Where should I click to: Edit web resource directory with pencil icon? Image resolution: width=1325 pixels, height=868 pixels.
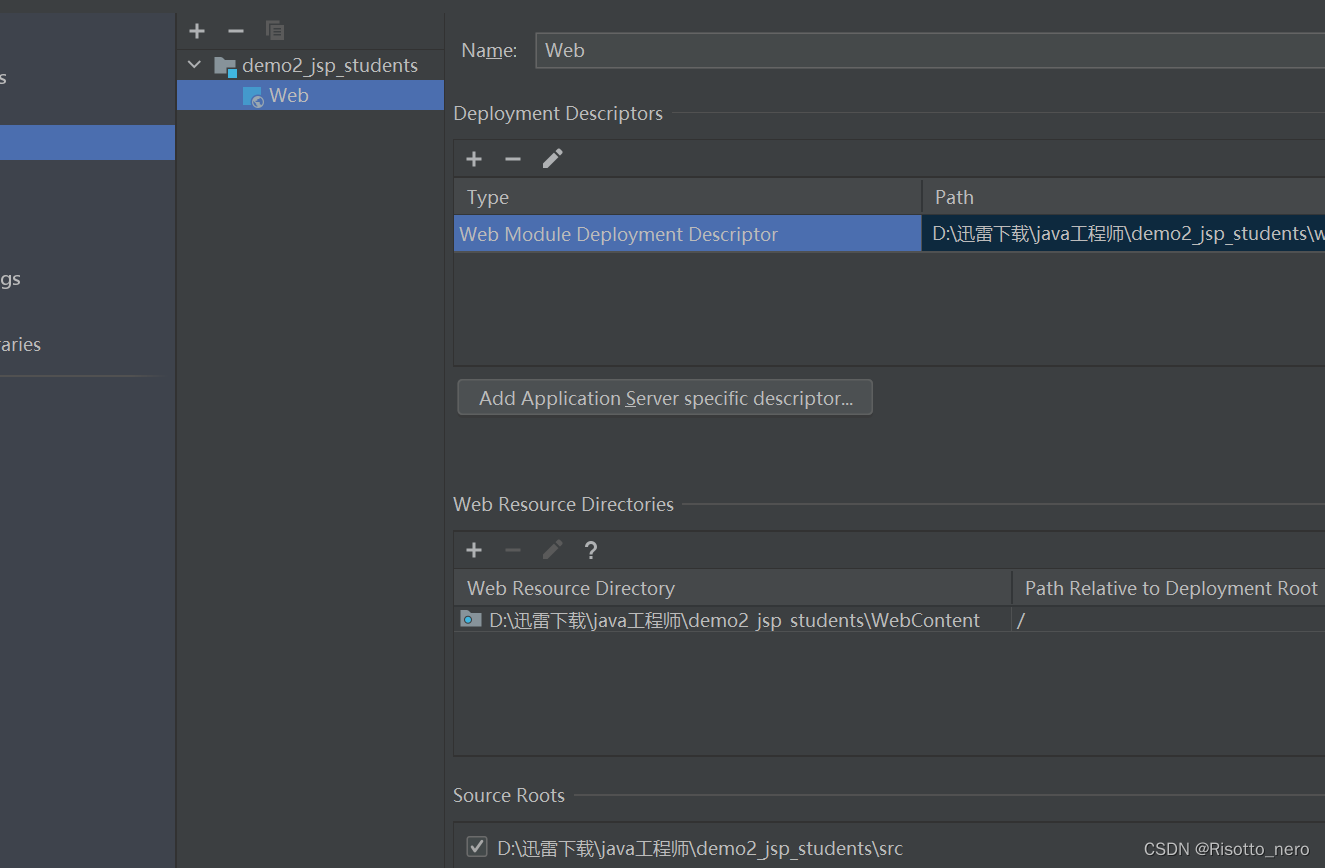point(553,549)
